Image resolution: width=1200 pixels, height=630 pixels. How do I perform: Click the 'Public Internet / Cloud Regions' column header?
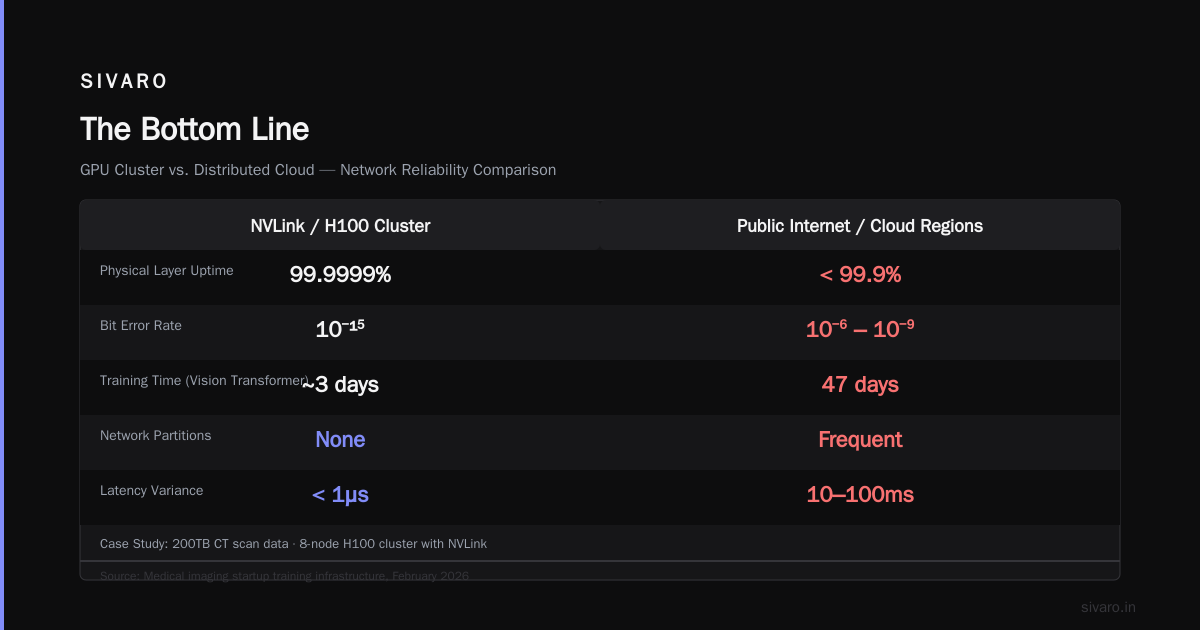click(860, 226)
